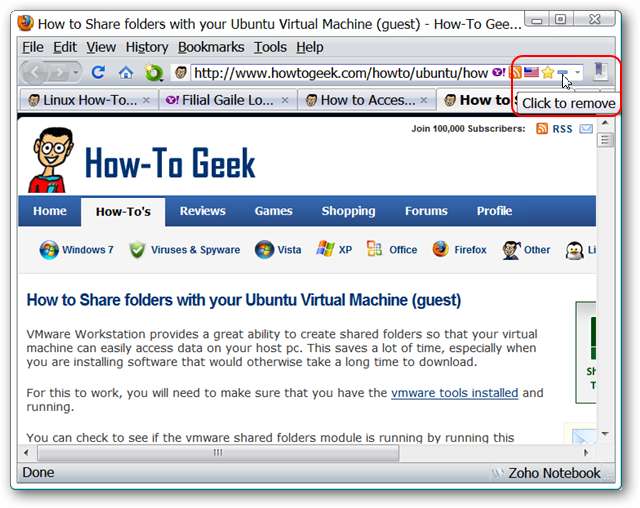Open the back/forward history dropdown arrow

tap(76, 73)
